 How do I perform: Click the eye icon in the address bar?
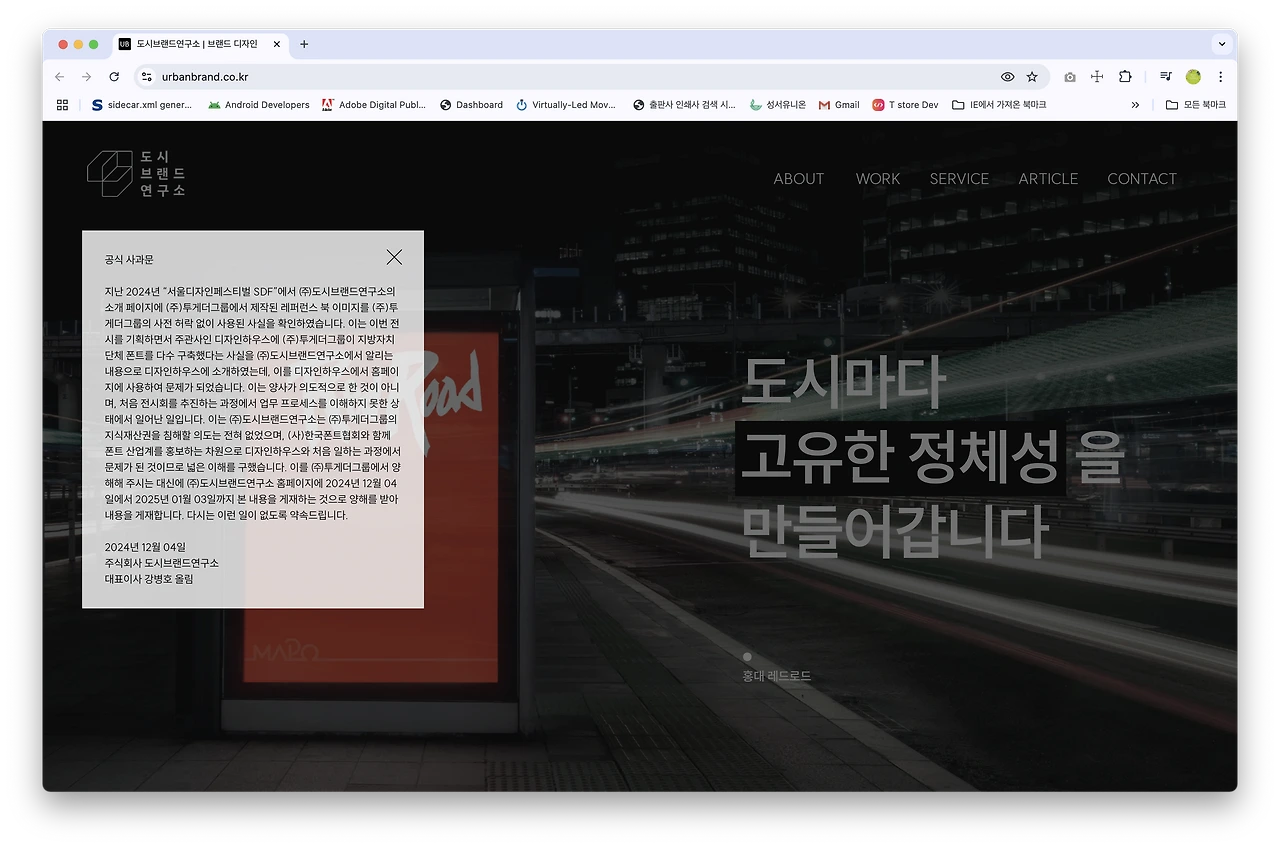tap(1007, 77)
